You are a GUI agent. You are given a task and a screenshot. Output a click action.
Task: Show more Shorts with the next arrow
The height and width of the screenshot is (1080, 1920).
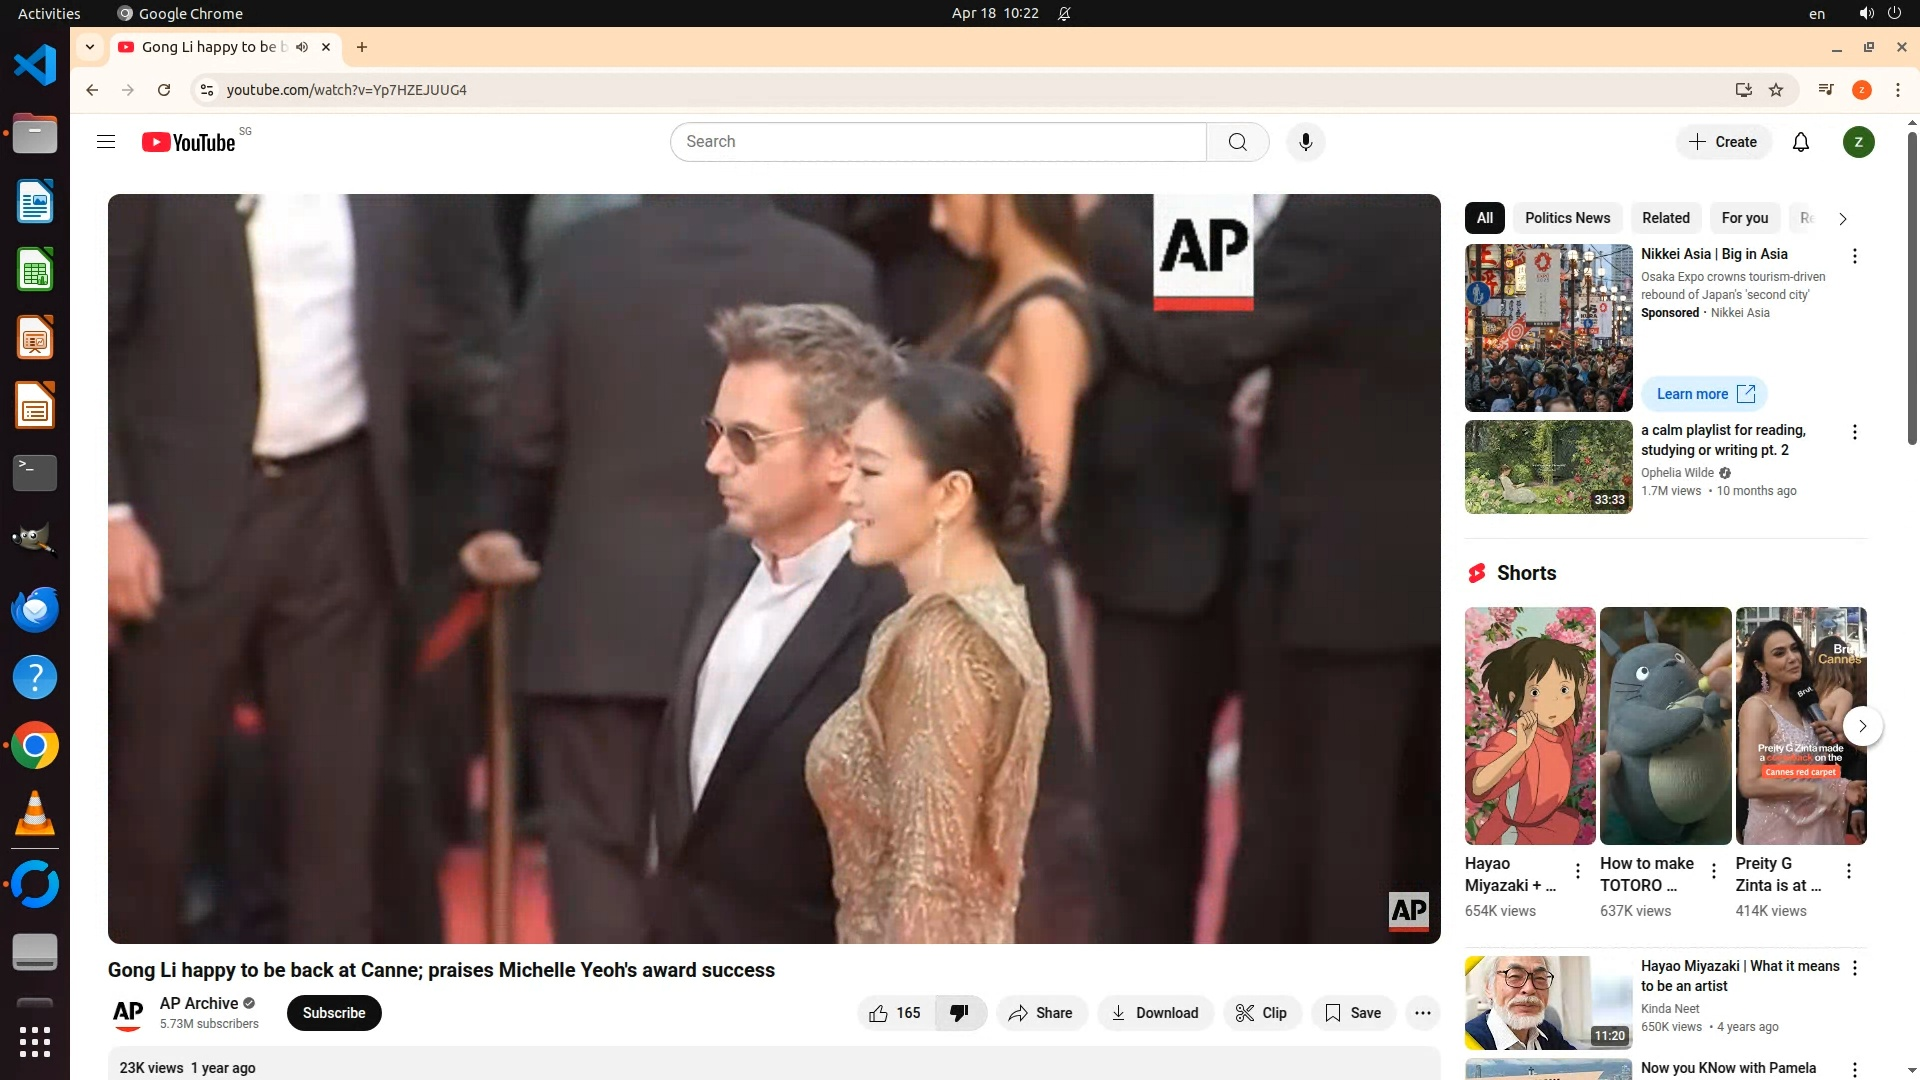(x=1862, y=726)
